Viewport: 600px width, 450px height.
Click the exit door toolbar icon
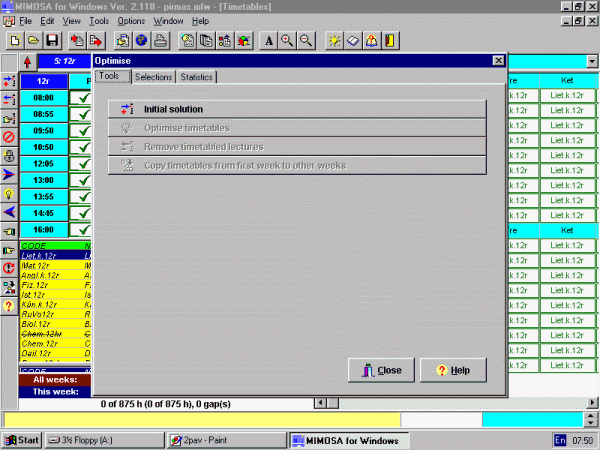(391, 41)
